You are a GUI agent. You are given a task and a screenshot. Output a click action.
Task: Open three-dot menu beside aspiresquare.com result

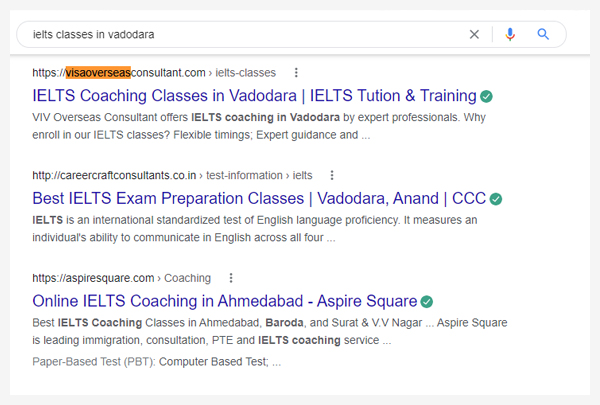(x=231, y=278)
